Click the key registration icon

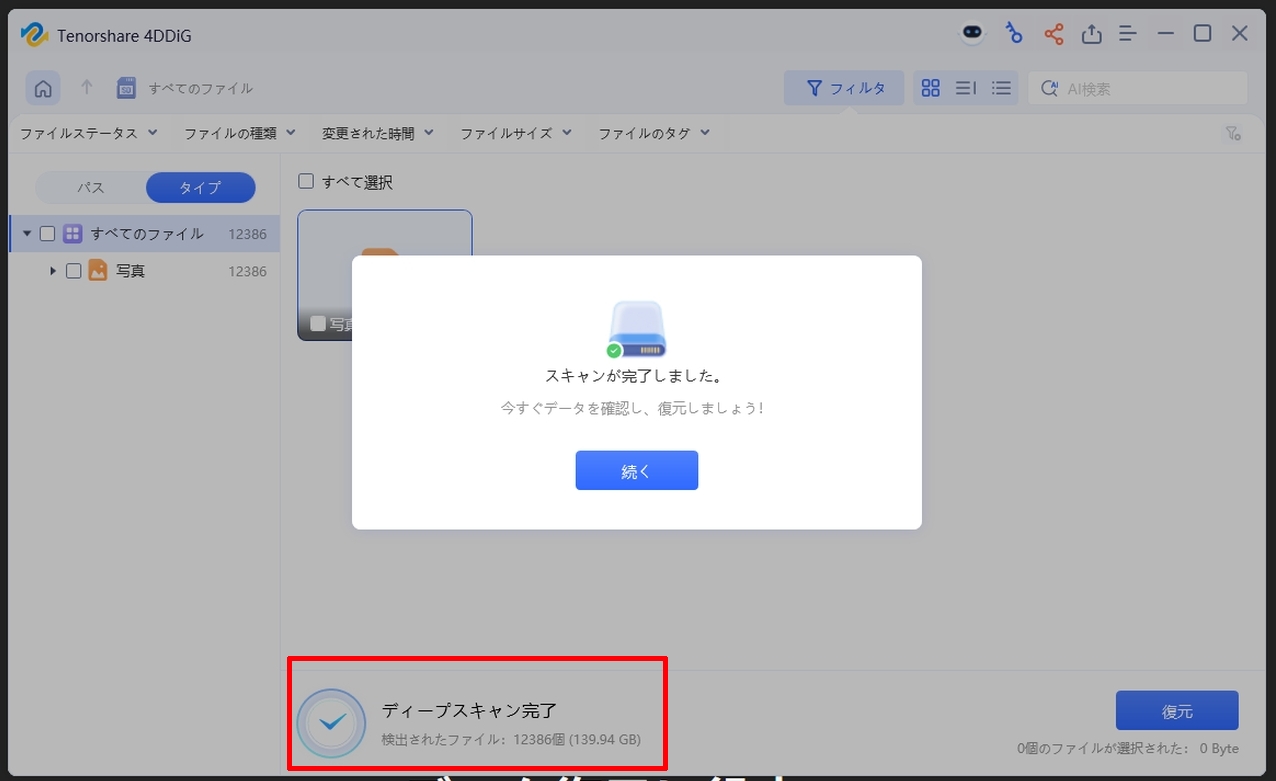point(1013,33)
